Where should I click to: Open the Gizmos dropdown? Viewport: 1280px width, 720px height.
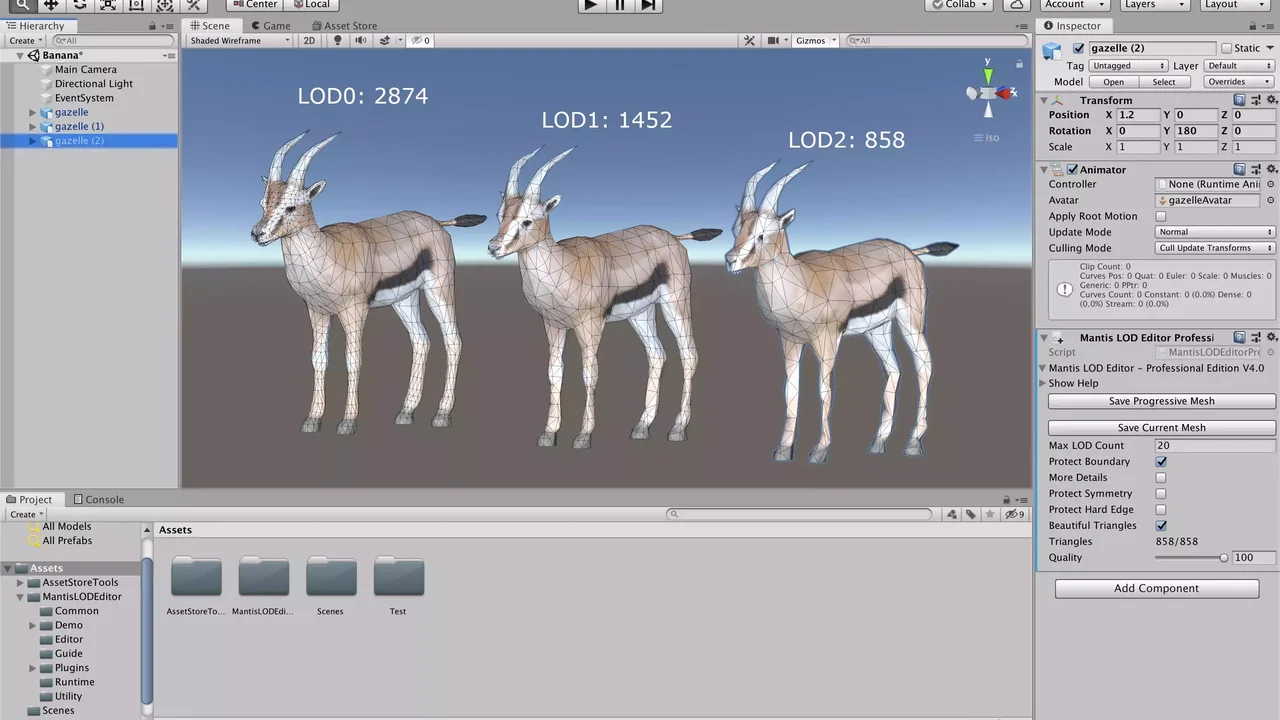[815, 41]
